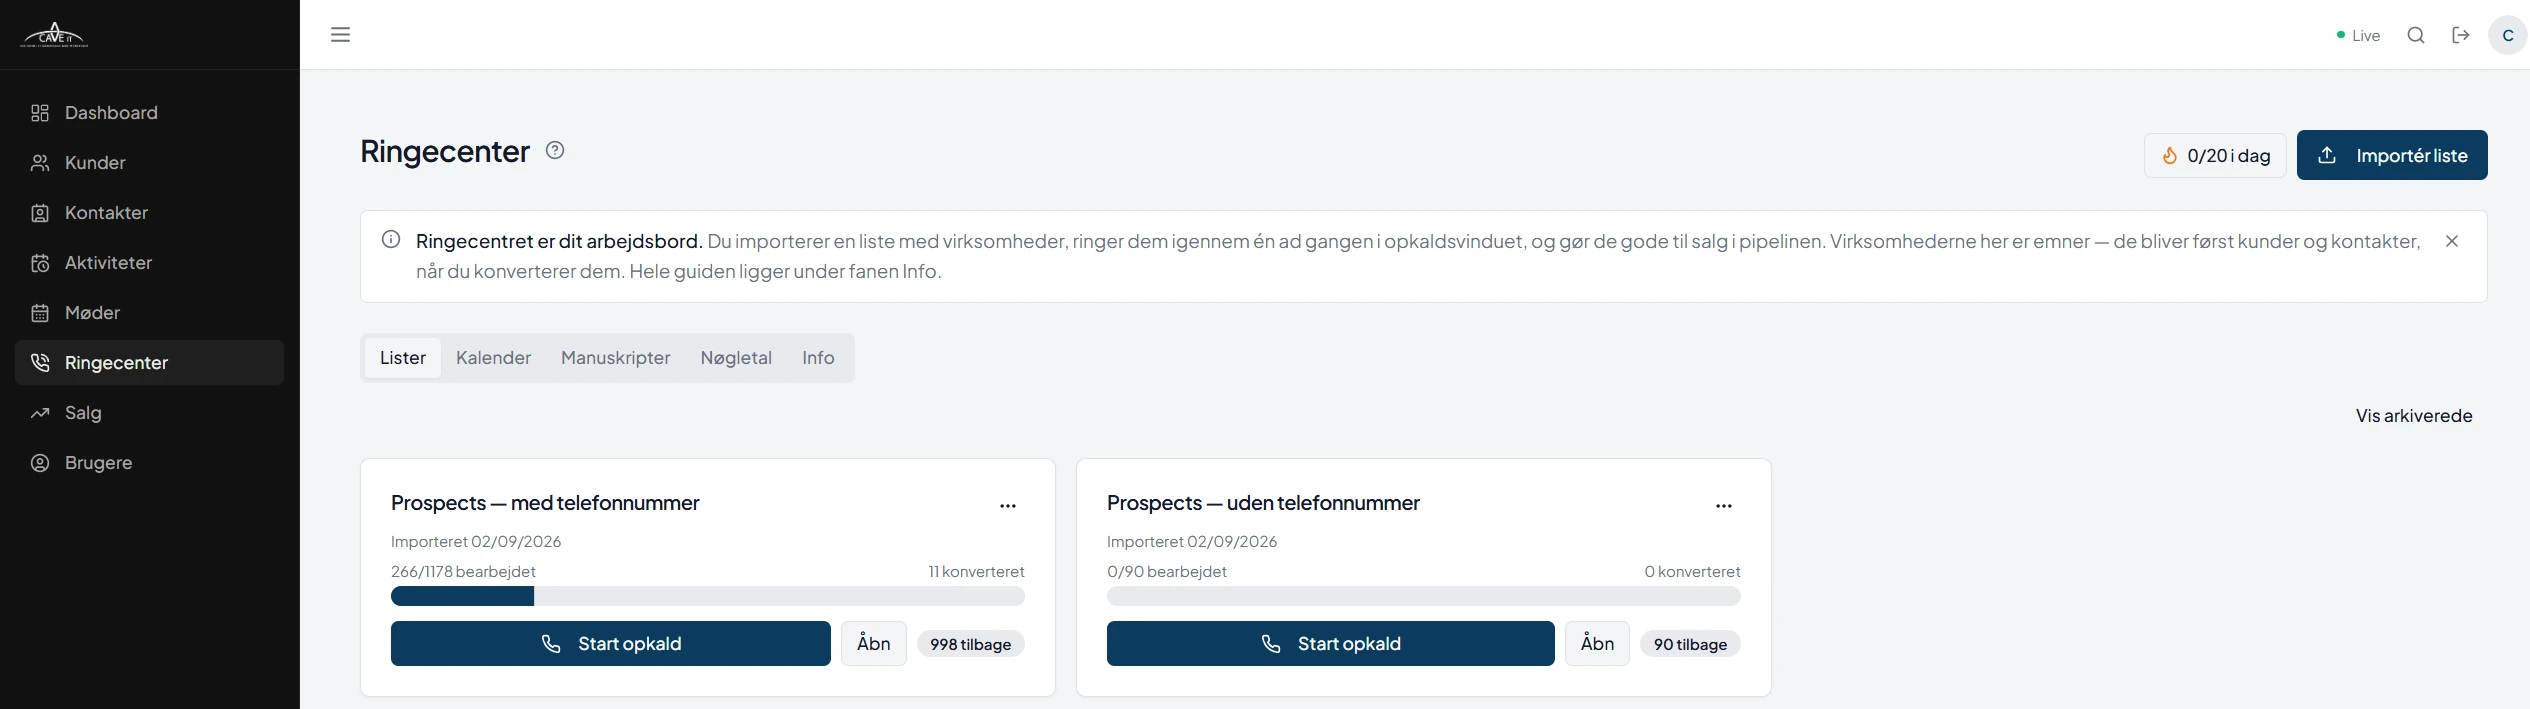The height and width of the screenshot is (709, 2530).
Task: Show archived lists via Vis arkiverede
Action: click(x=2414, y=416)
